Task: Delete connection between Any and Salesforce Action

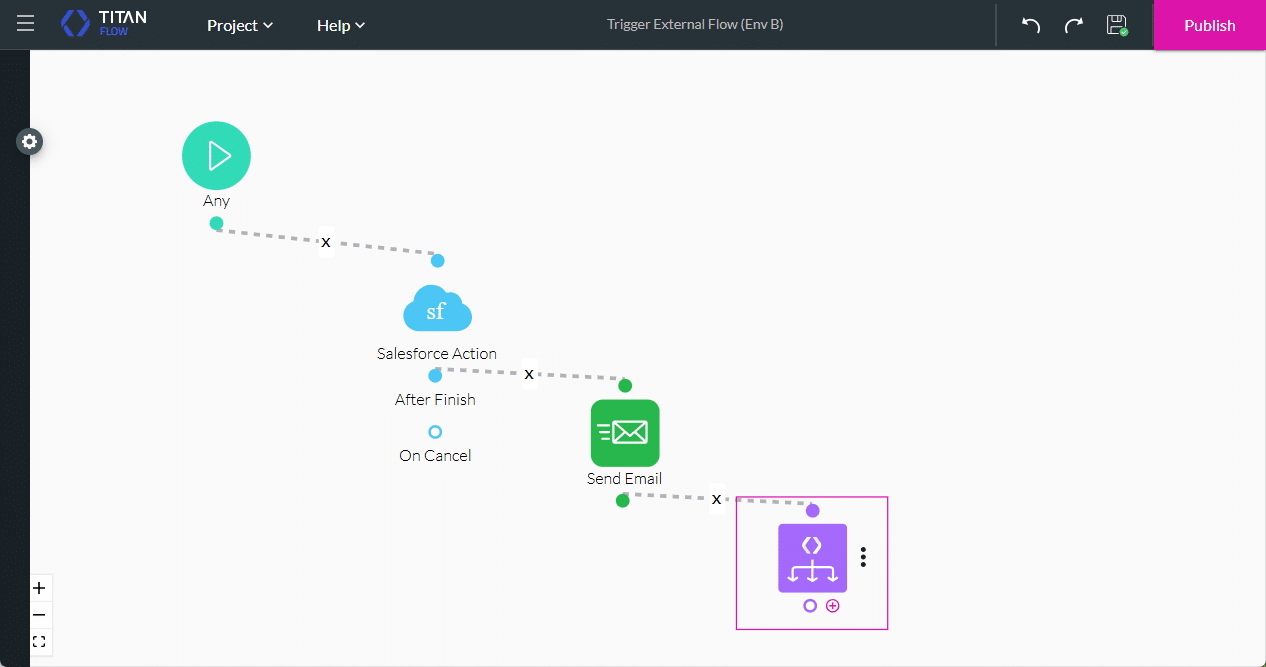Action: 326,242
